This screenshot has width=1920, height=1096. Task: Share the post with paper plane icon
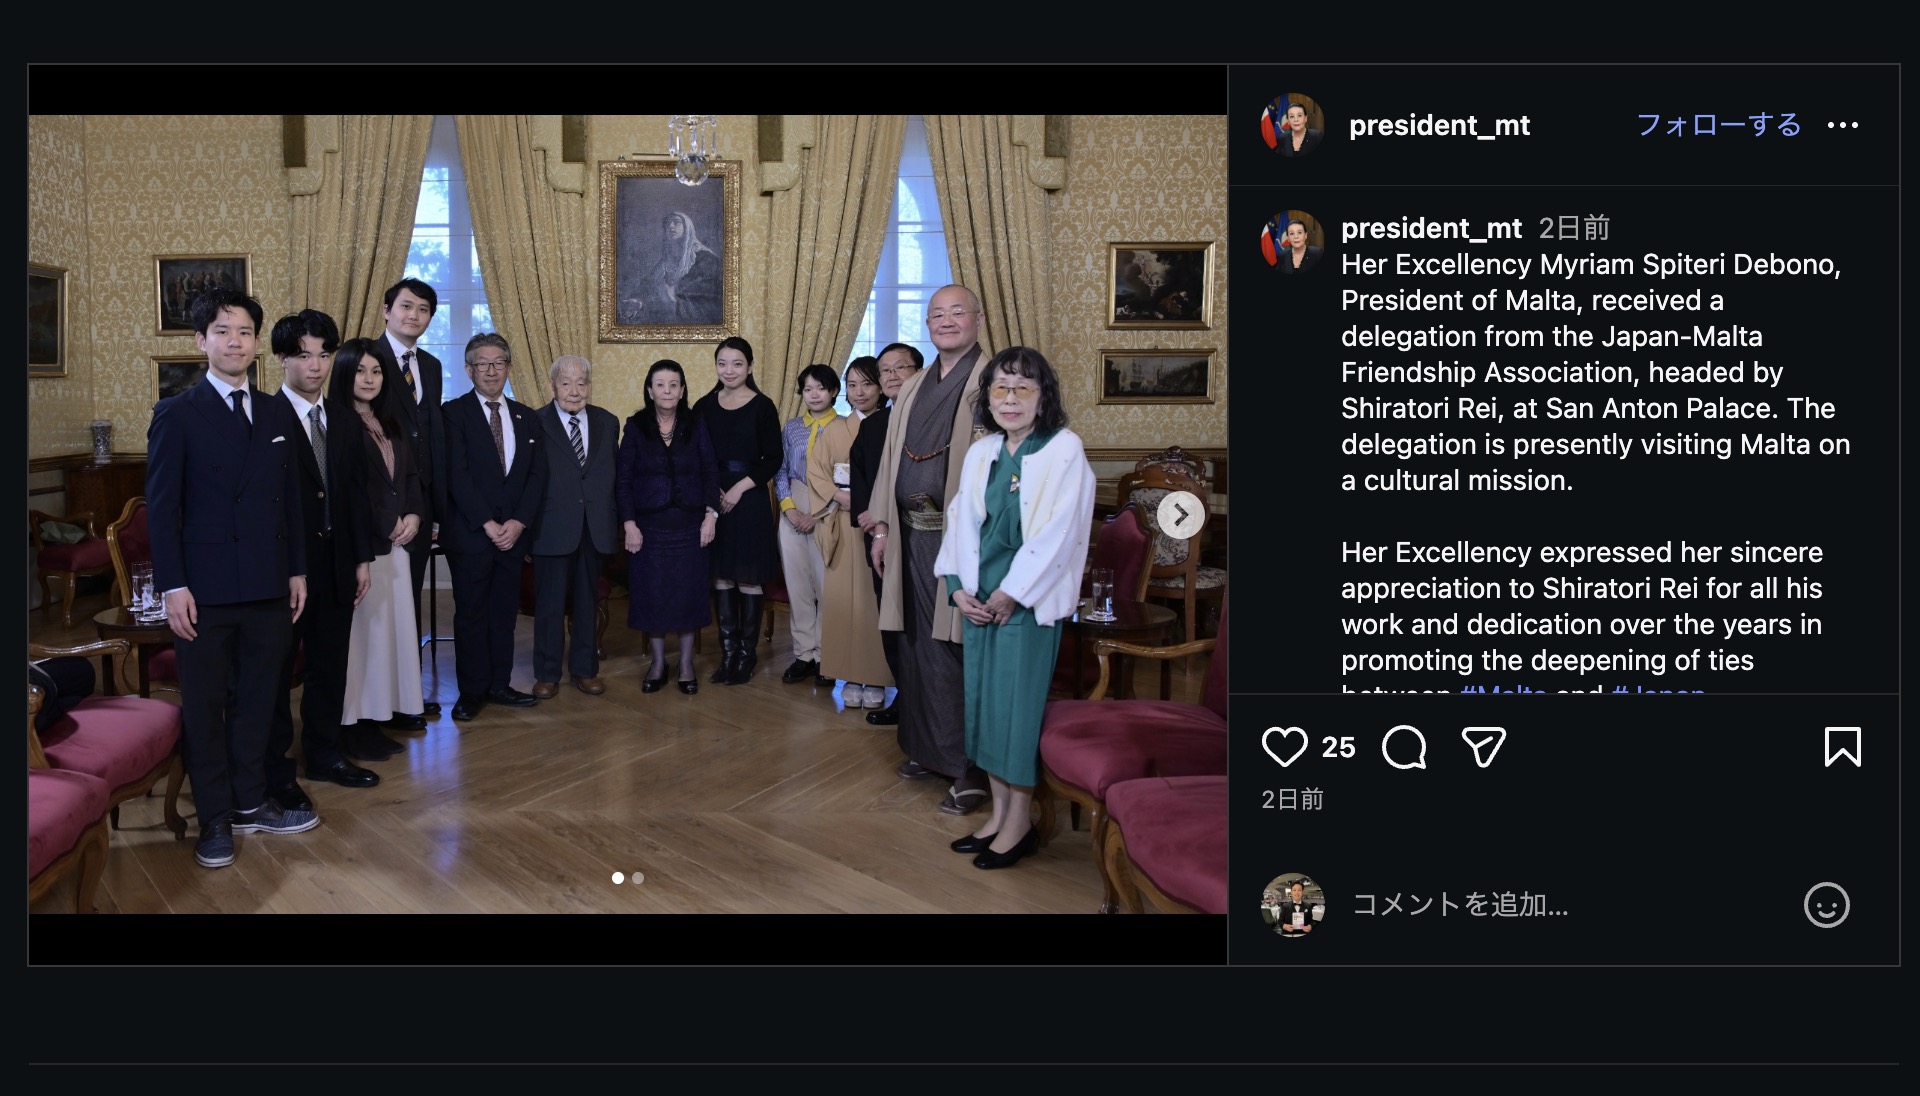(1483, 747)
